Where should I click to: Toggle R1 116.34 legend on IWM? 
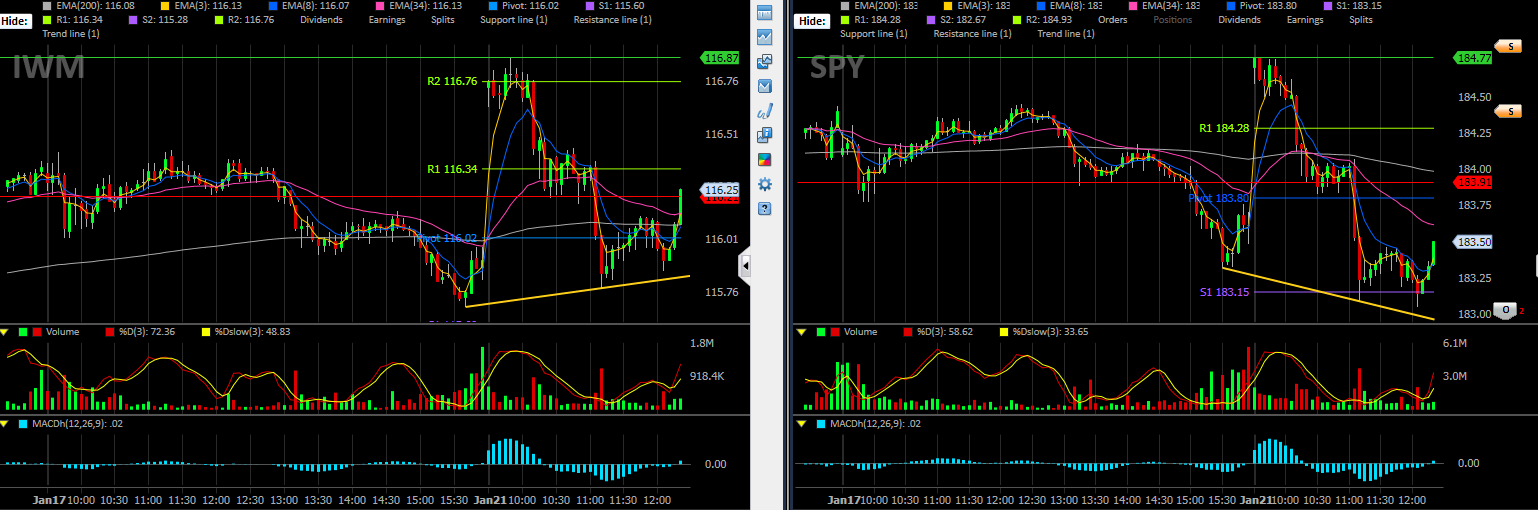click(73, 19)
